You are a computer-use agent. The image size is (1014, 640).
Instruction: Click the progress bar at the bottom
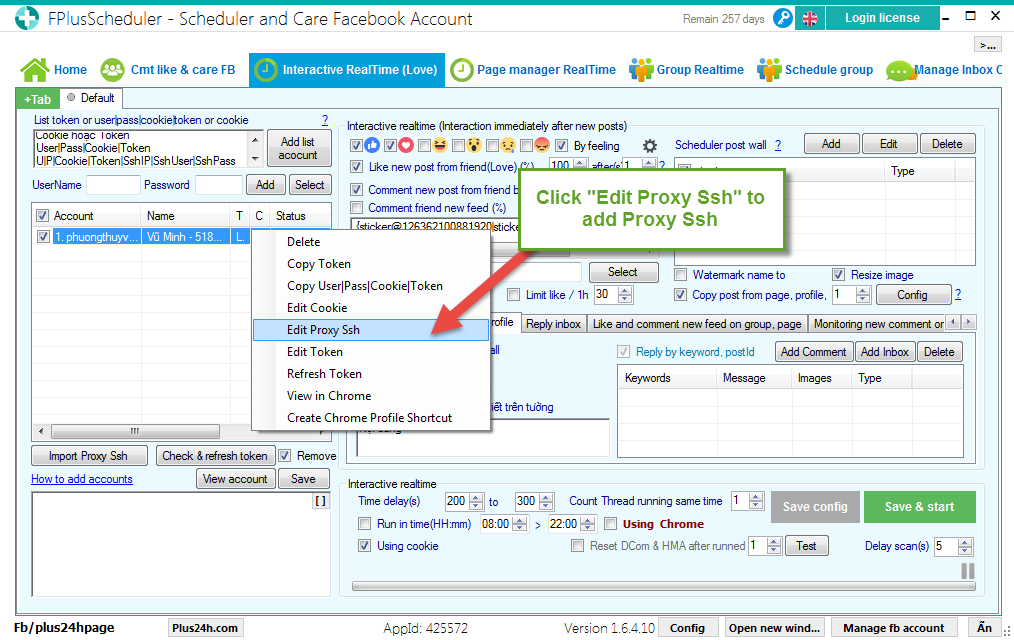pyautogui.click(x=663, y=586)
